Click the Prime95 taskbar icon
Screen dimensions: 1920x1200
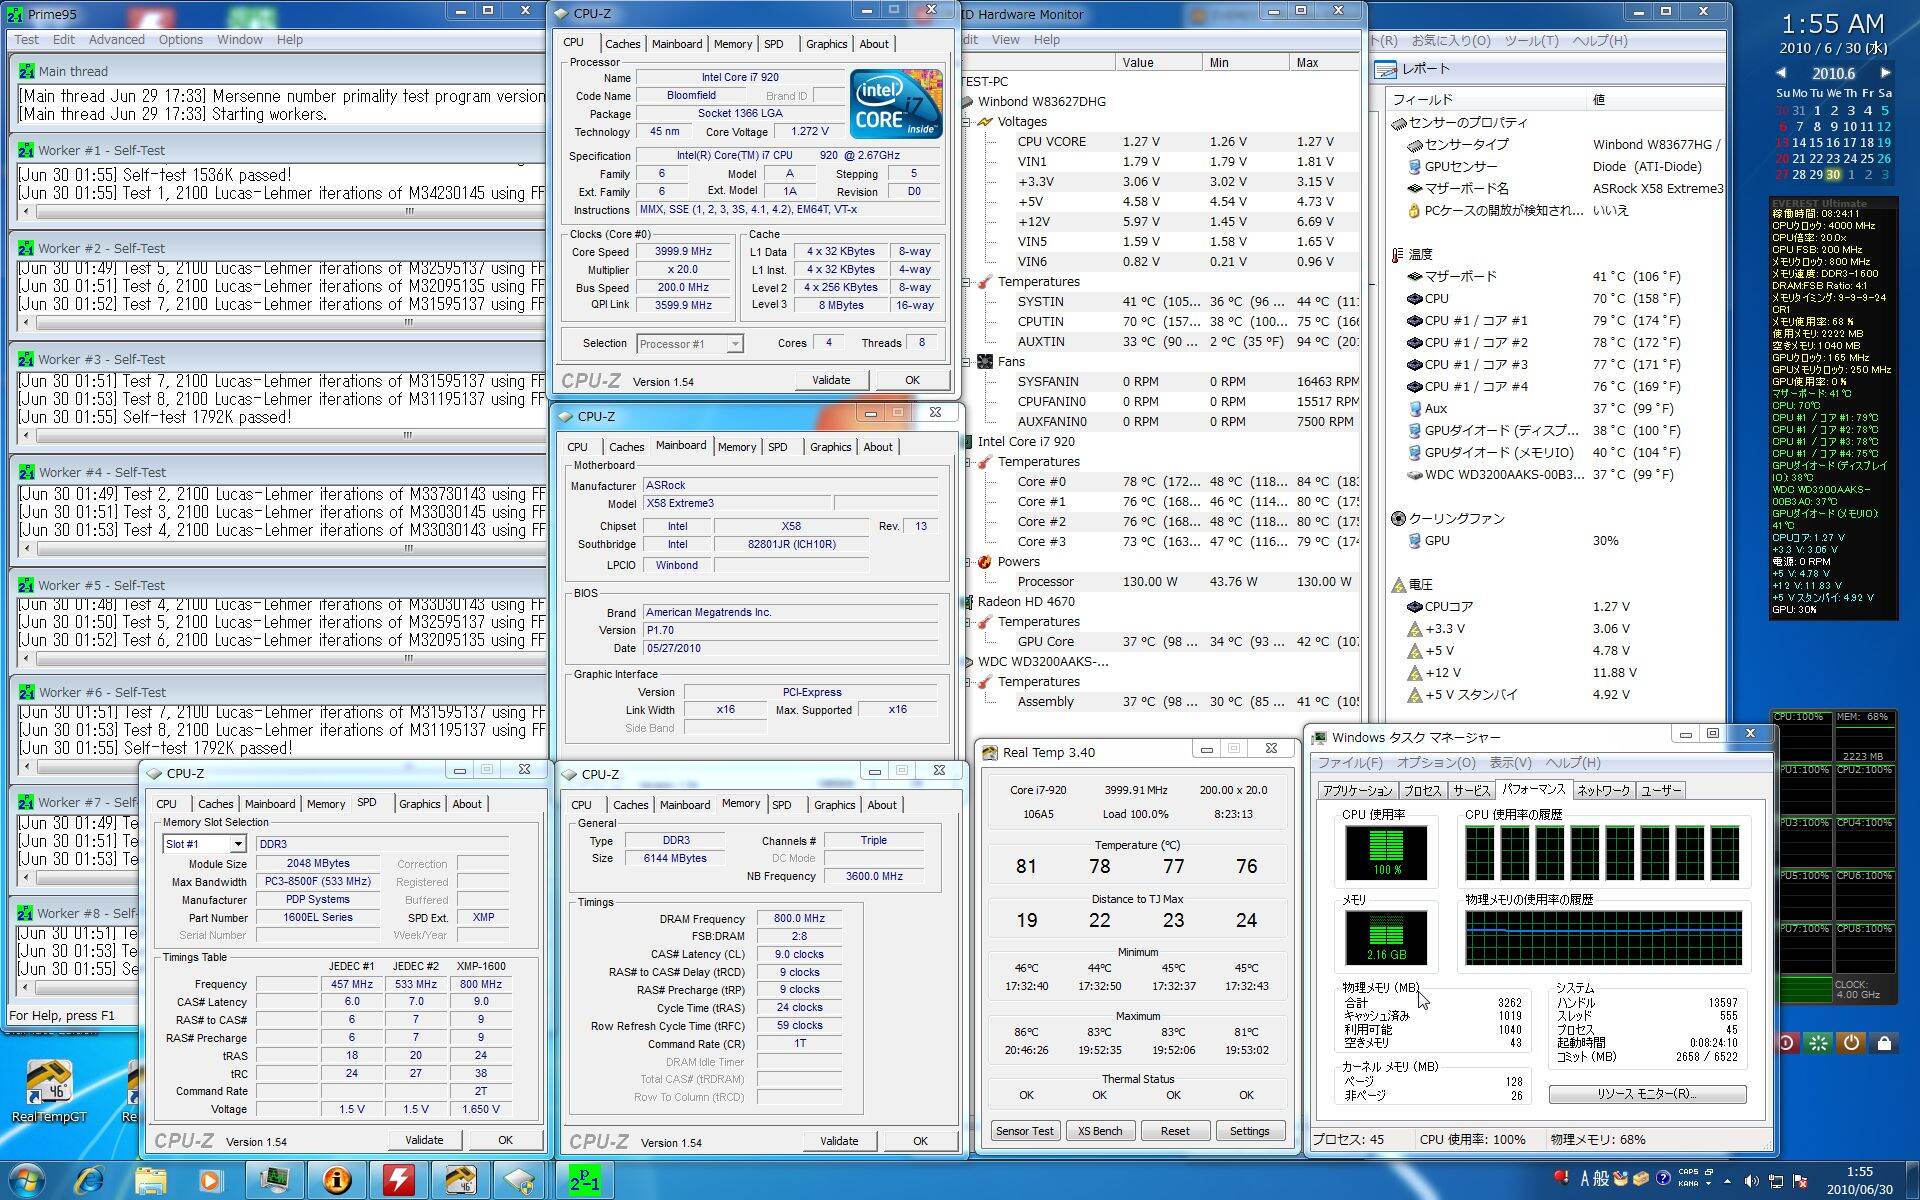pos(584,1180)
